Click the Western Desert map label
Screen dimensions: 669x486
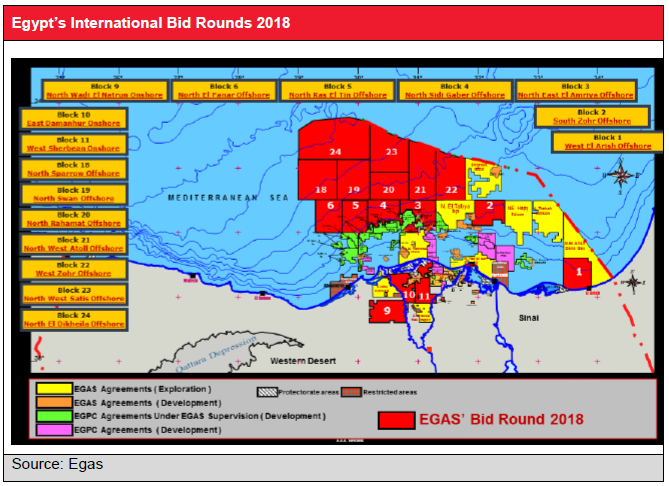coord(298,358)
